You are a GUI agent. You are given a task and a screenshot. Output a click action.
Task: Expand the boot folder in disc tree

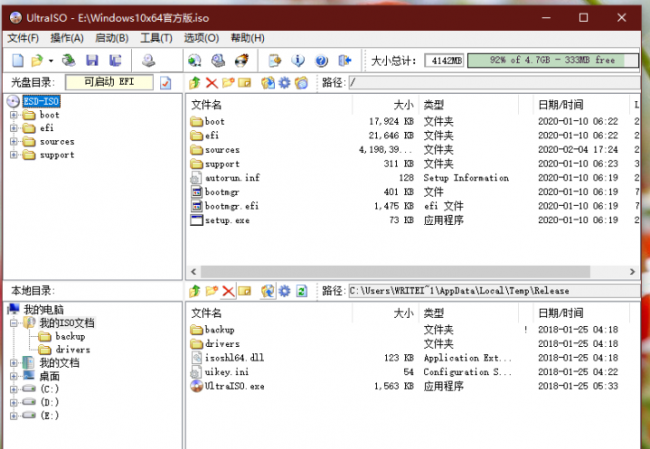(x=14, y=115)
